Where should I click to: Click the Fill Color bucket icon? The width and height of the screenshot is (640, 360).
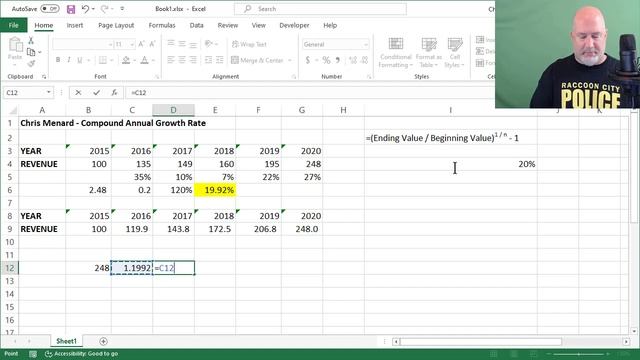coord(126,60)
